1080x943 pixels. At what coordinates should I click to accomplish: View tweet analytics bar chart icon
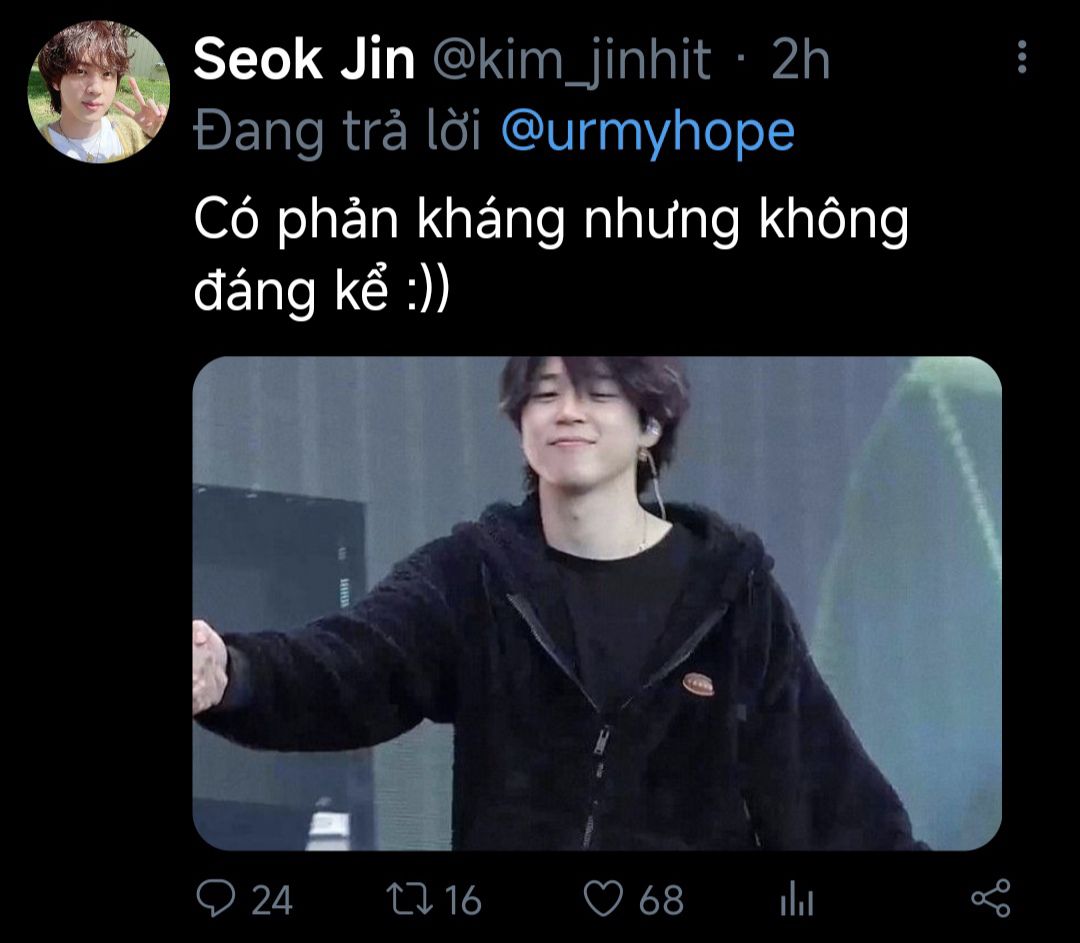click(x=797, y=899)
